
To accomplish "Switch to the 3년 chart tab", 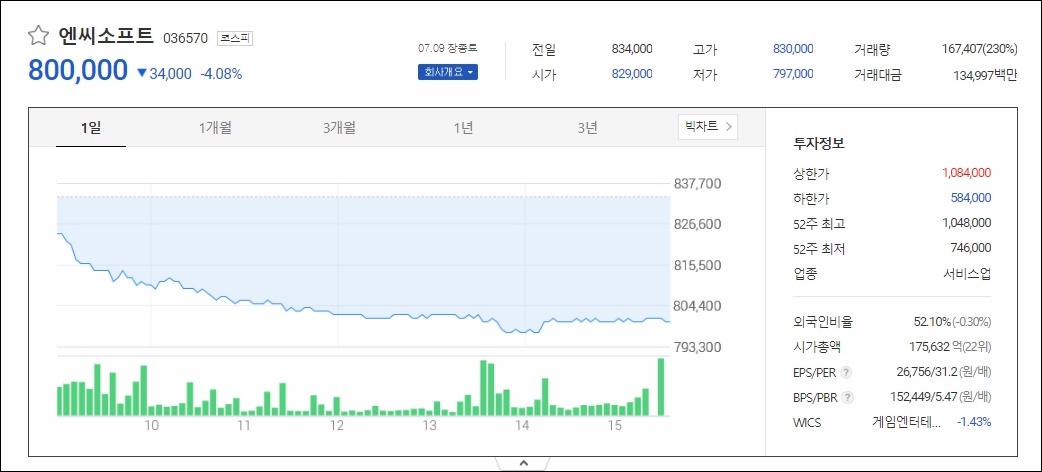I will 587,128.
